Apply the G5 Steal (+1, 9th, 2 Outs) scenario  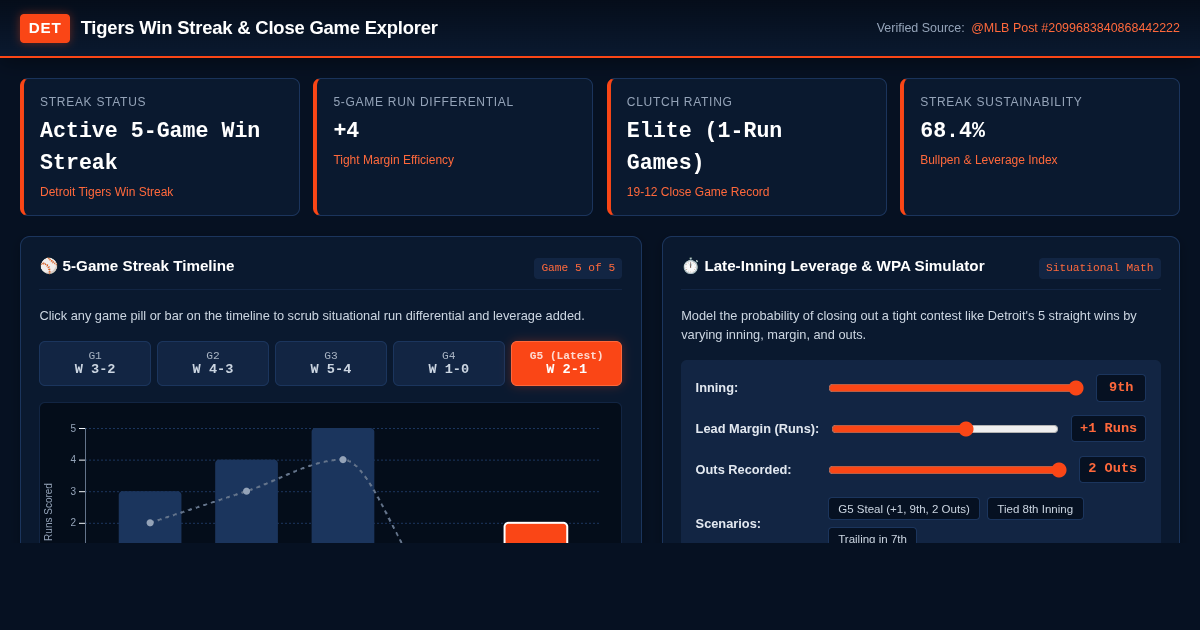(904, 509)
